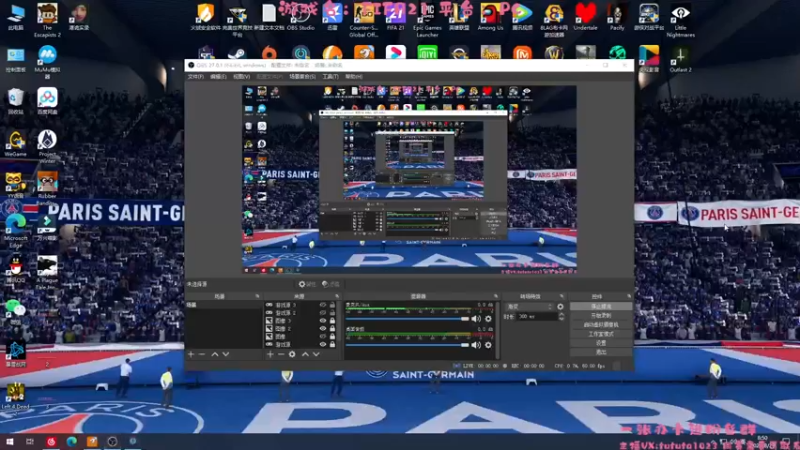800x450 pixels.
Task: Pop out the 场景 dock panel
Action: click(257, 296)
